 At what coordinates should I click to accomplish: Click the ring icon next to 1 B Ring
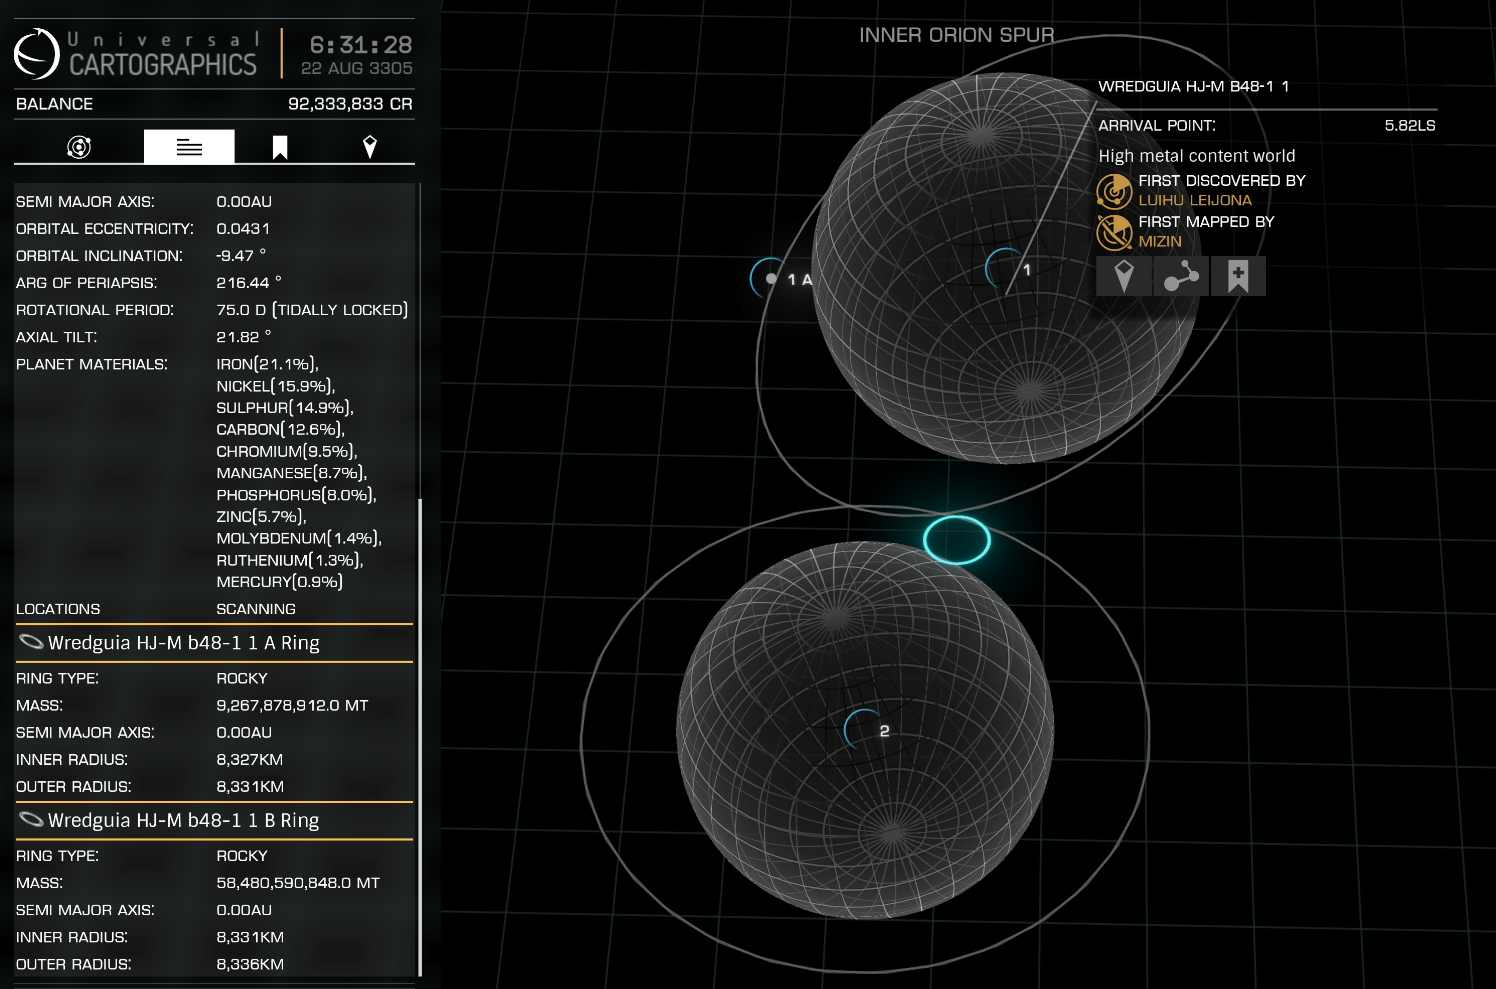click(32, 820)
